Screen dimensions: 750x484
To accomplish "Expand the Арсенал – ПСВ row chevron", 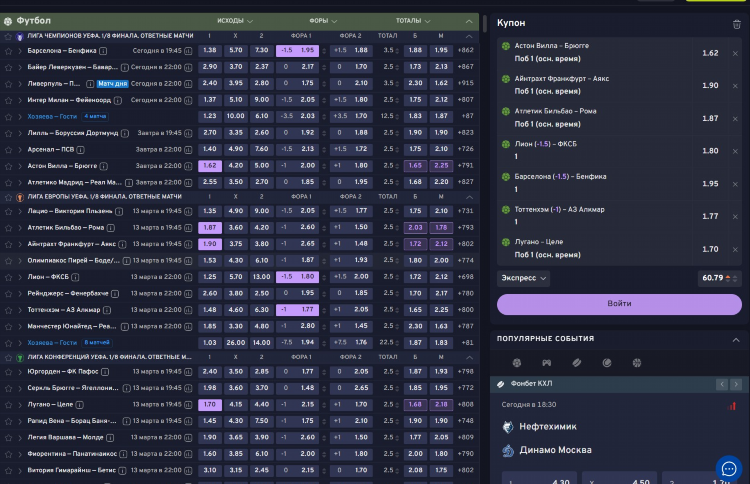I will point(20,150).
